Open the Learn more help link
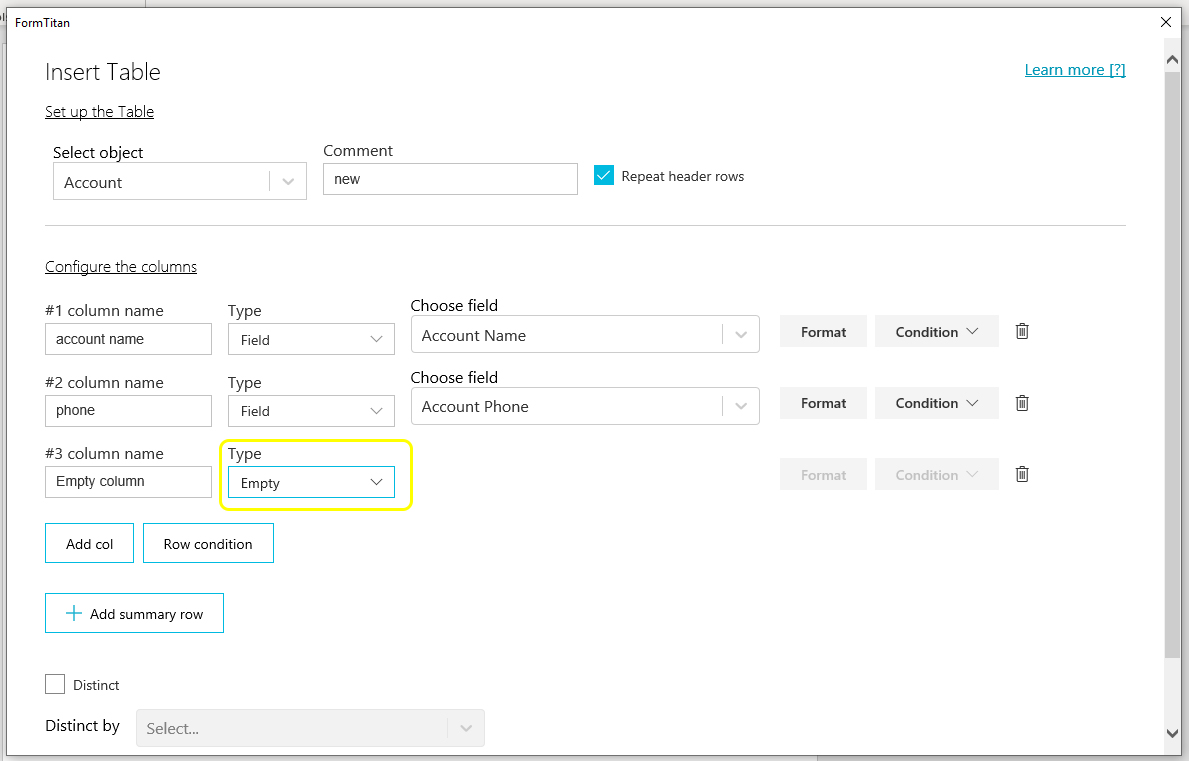Screen dimensions: 1189x761 (1075, 70)
